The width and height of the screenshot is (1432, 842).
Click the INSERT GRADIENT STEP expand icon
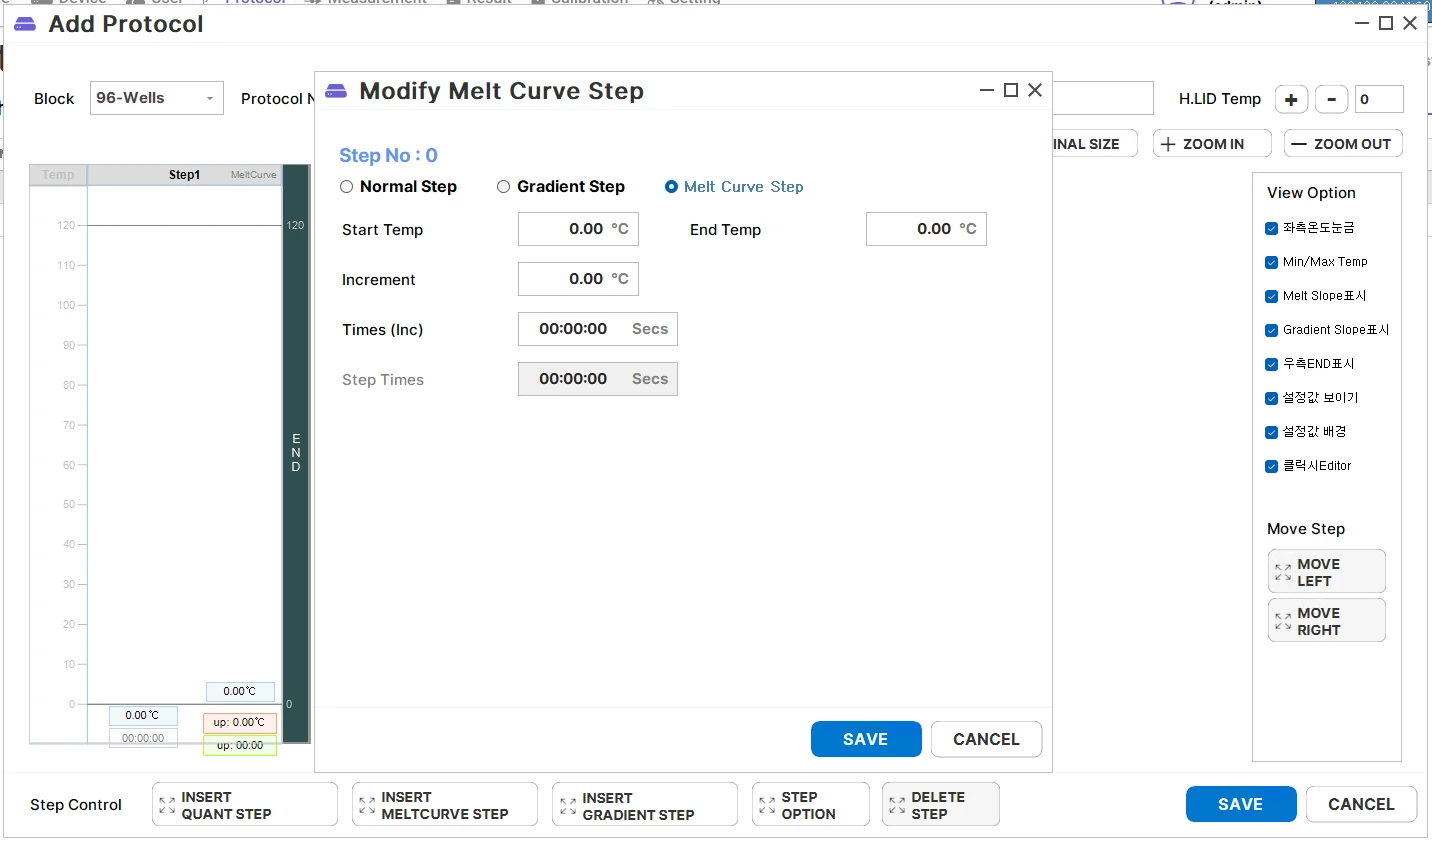coord(568,806)
